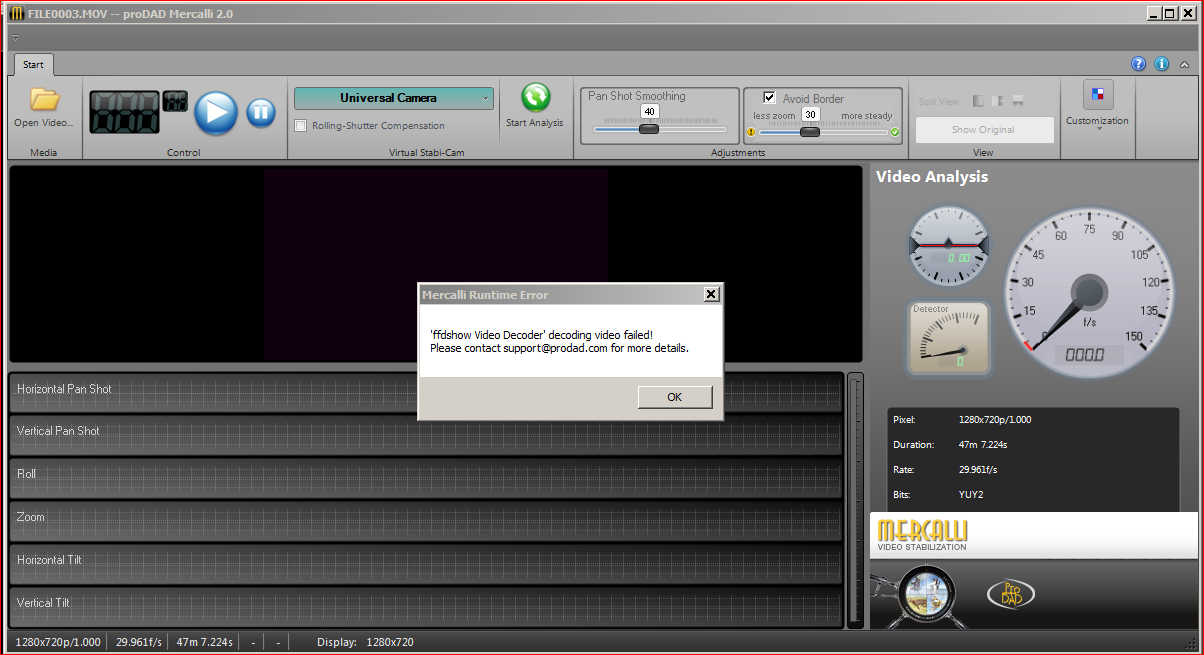Click the Customization icon
Screen dimensions: 1204x655
tap(1098, 95)
